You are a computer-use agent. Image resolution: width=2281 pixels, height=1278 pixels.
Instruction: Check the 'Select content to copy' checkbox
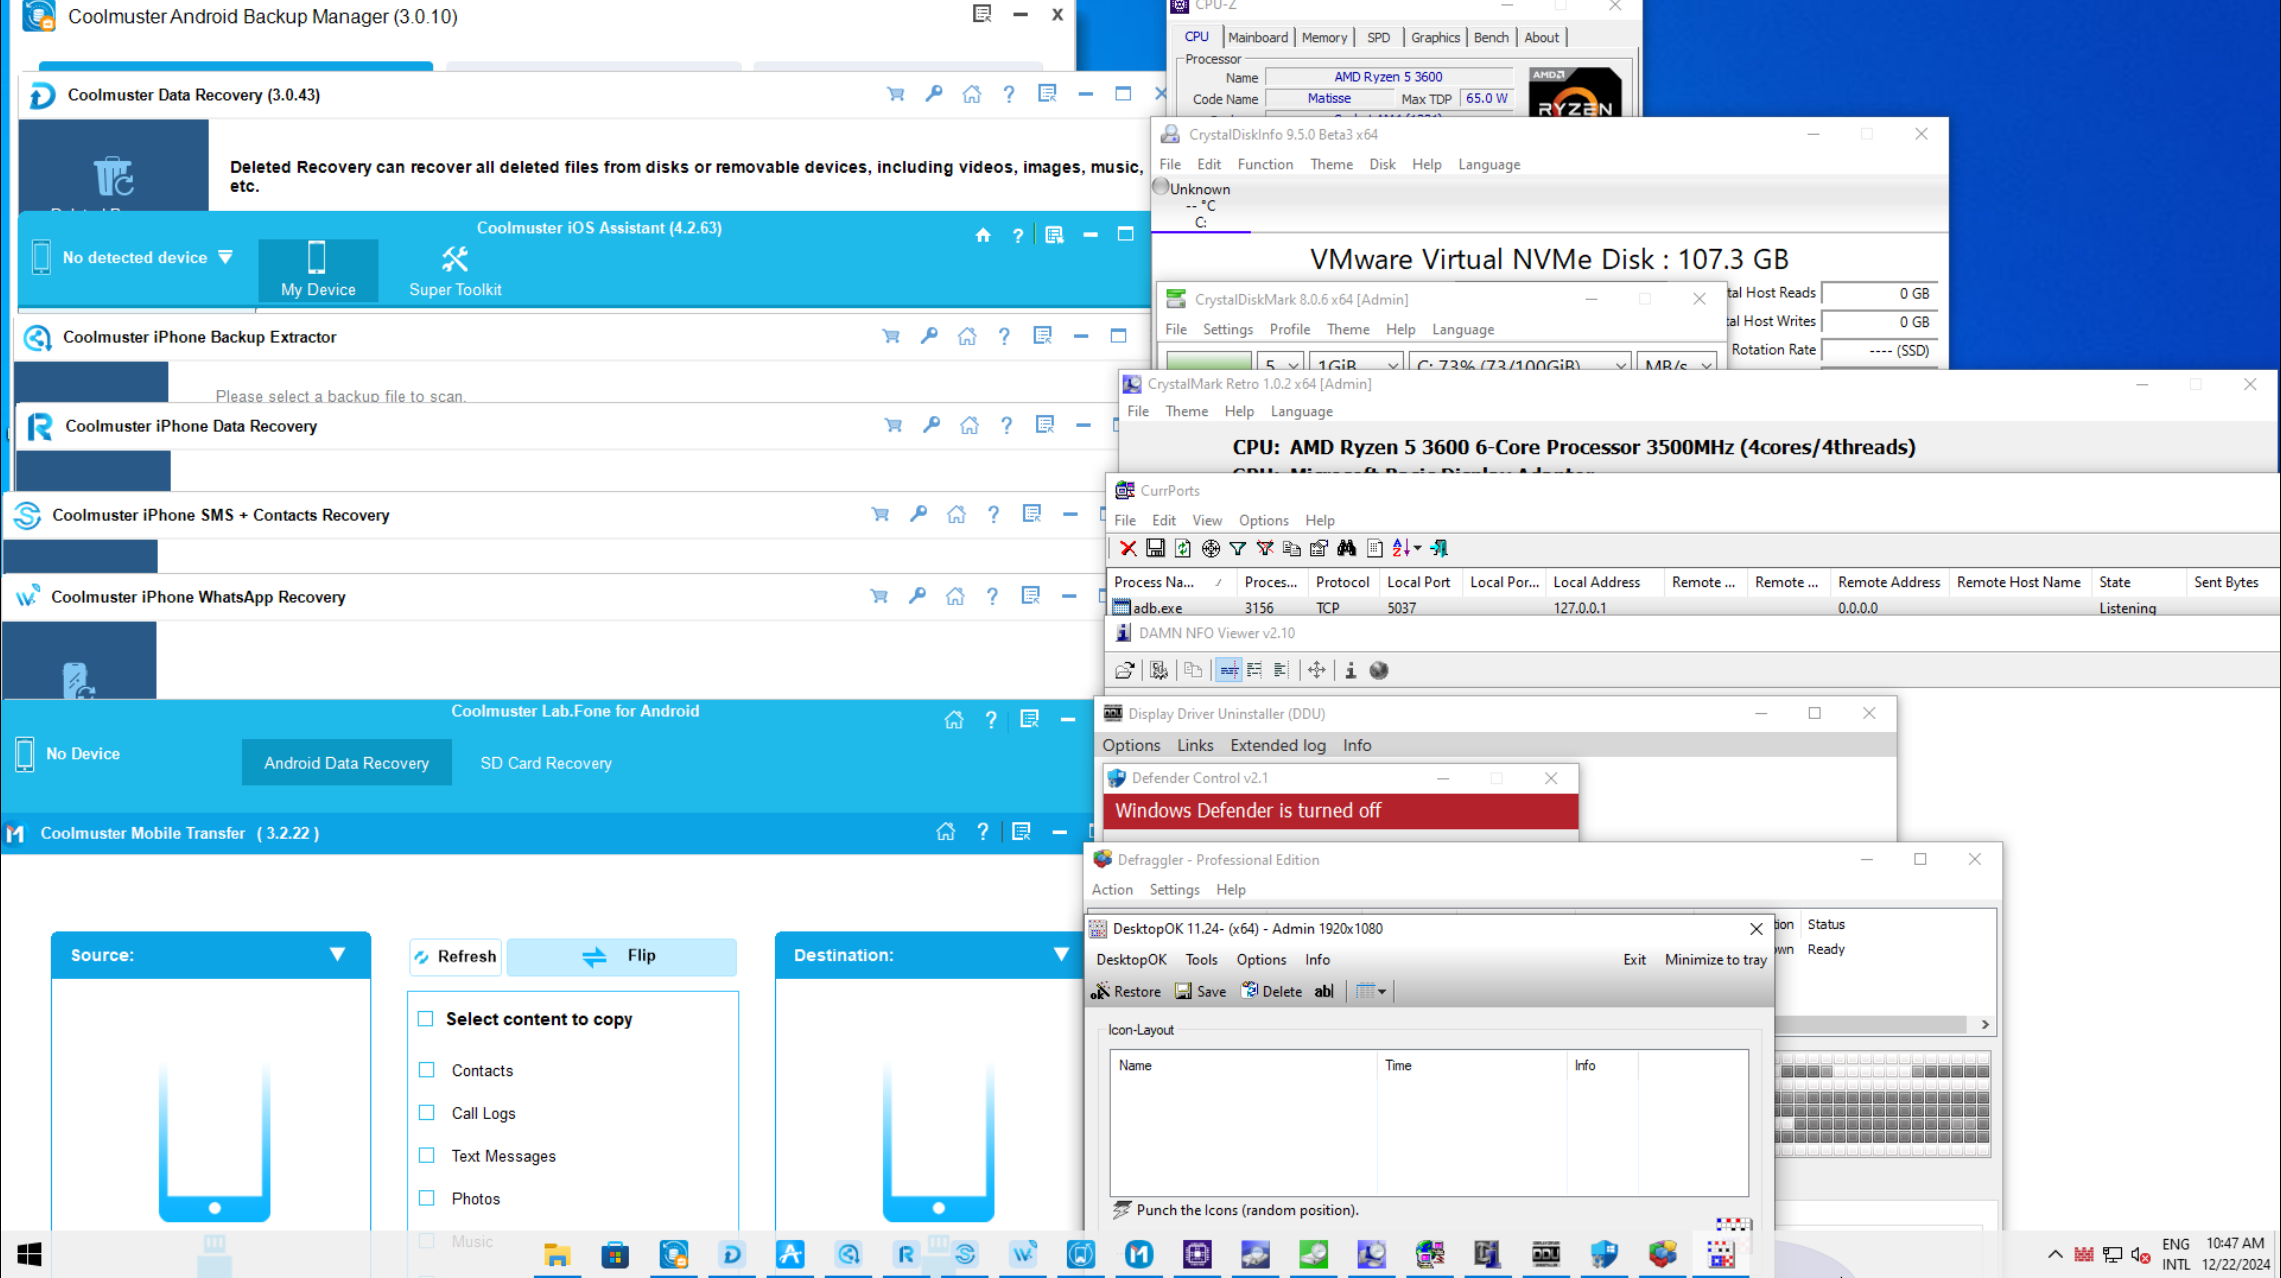(426, 1018)
